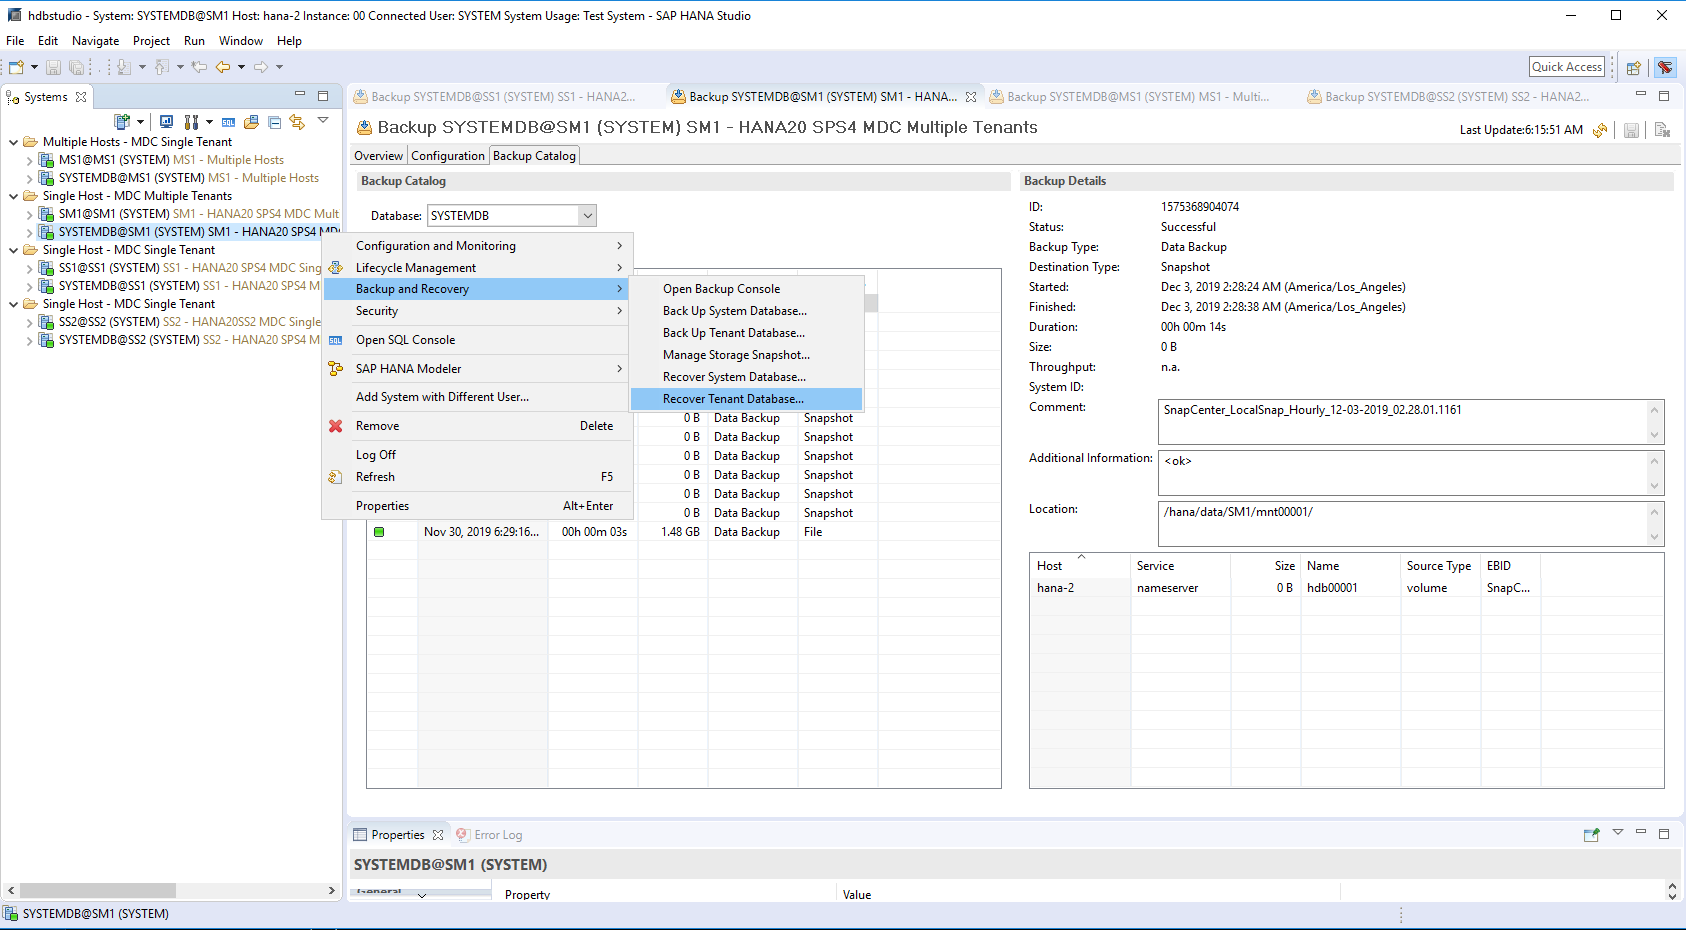Click the Open Perspective icon
Screen dimensions: 1686x930
coord(1634,68)
